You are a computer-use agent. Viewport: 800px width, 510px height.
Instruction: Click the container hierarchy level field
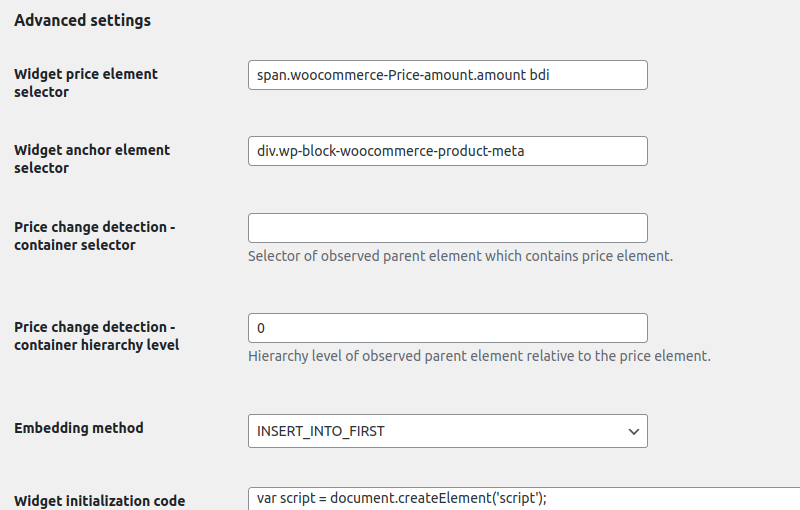coord(447,328)
